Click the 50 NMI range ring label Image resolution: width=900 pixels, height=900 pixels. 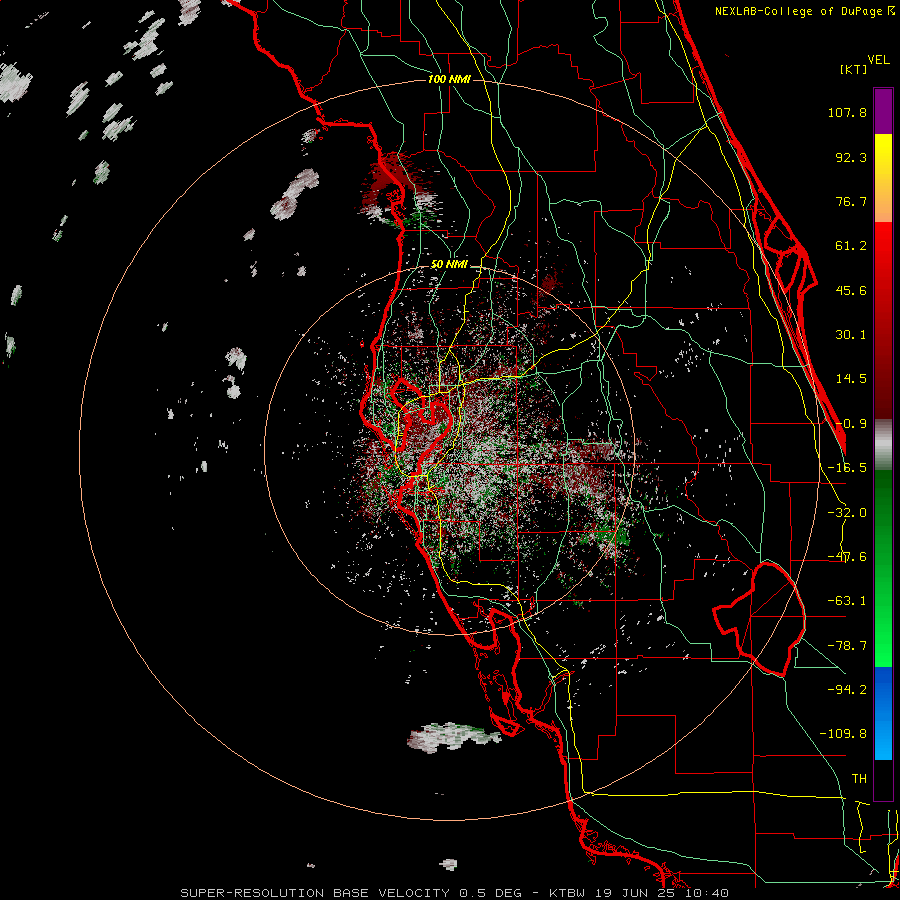click(x=449, y=265)
